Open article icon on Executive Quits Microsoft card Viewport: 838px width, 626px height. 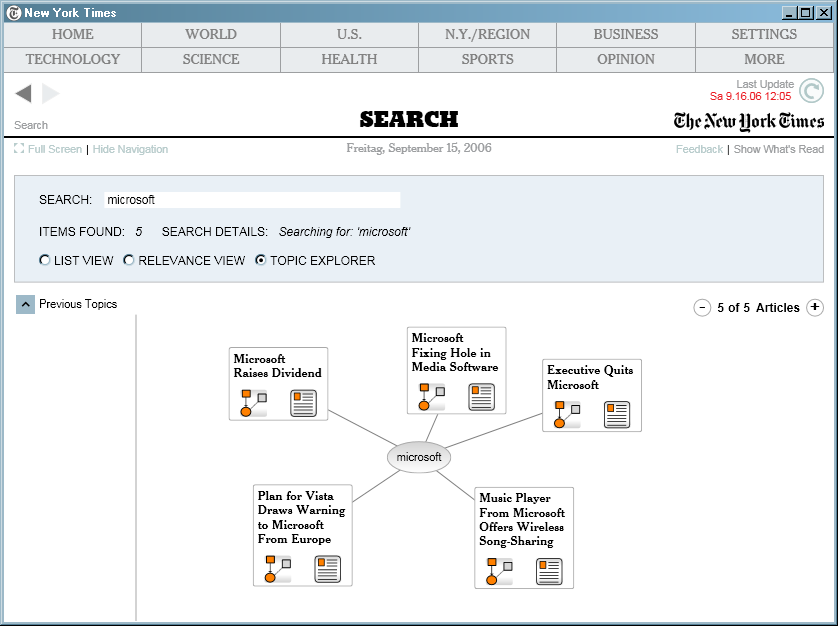[617, 415]
